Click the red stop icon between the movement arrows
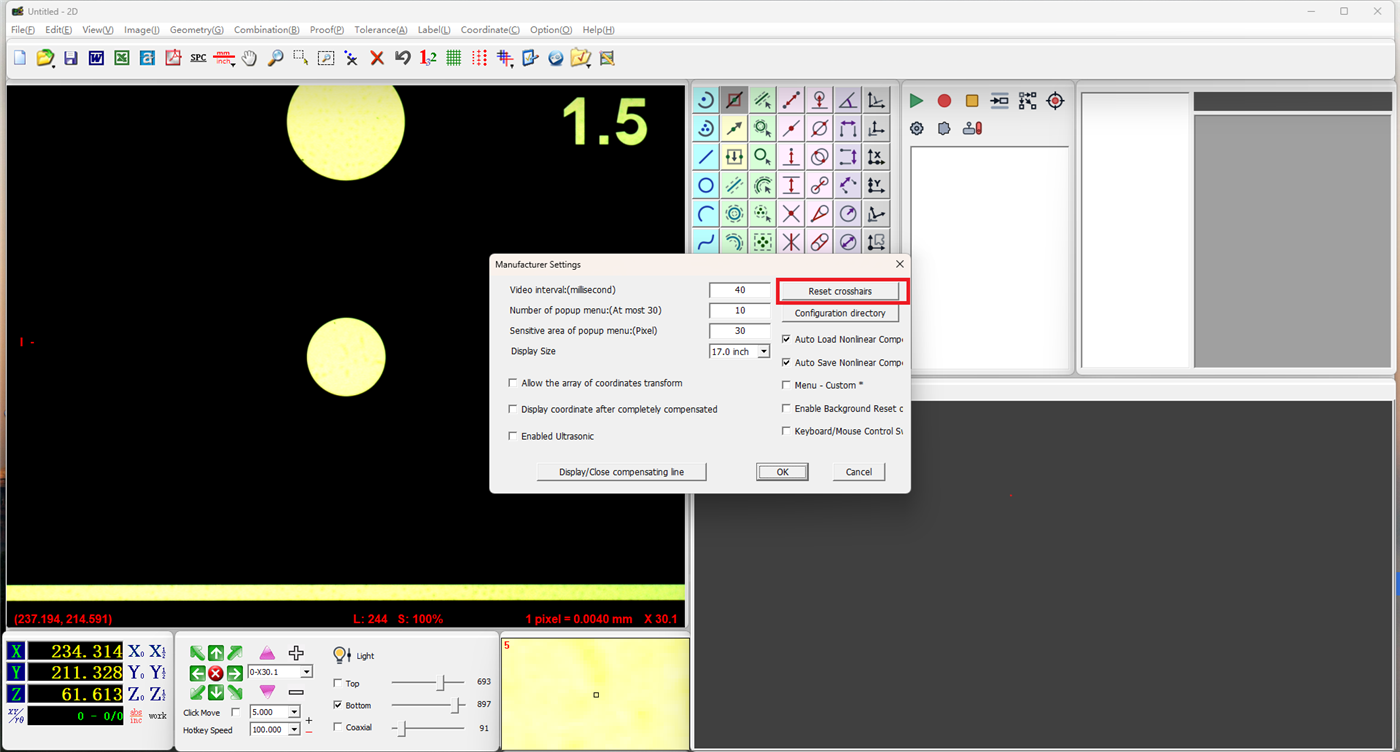 point(216,673)
